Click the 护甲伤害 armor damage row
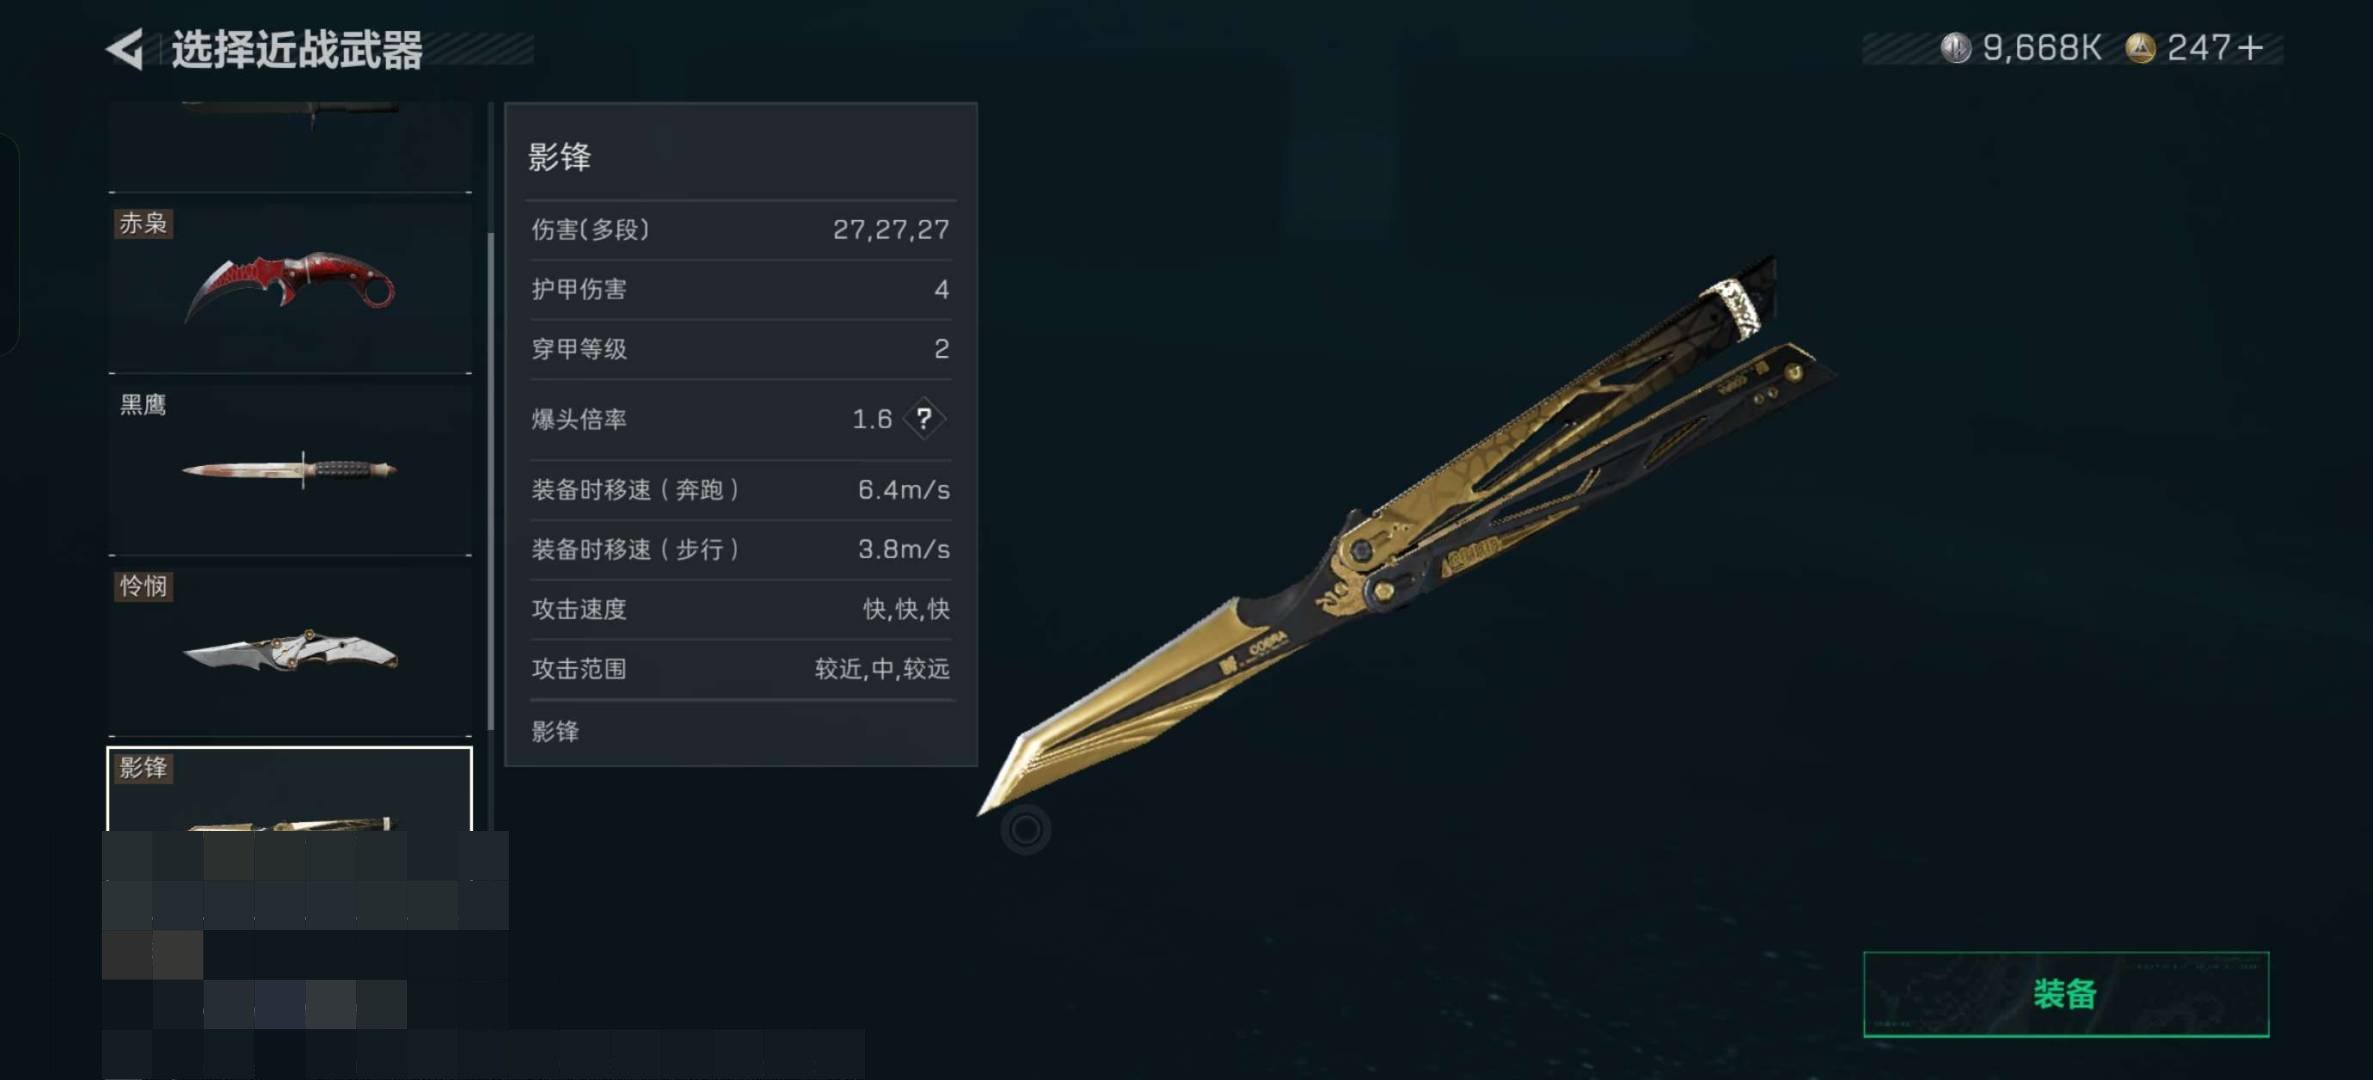The image size is (2373, 1080). (x=741, y=290)
